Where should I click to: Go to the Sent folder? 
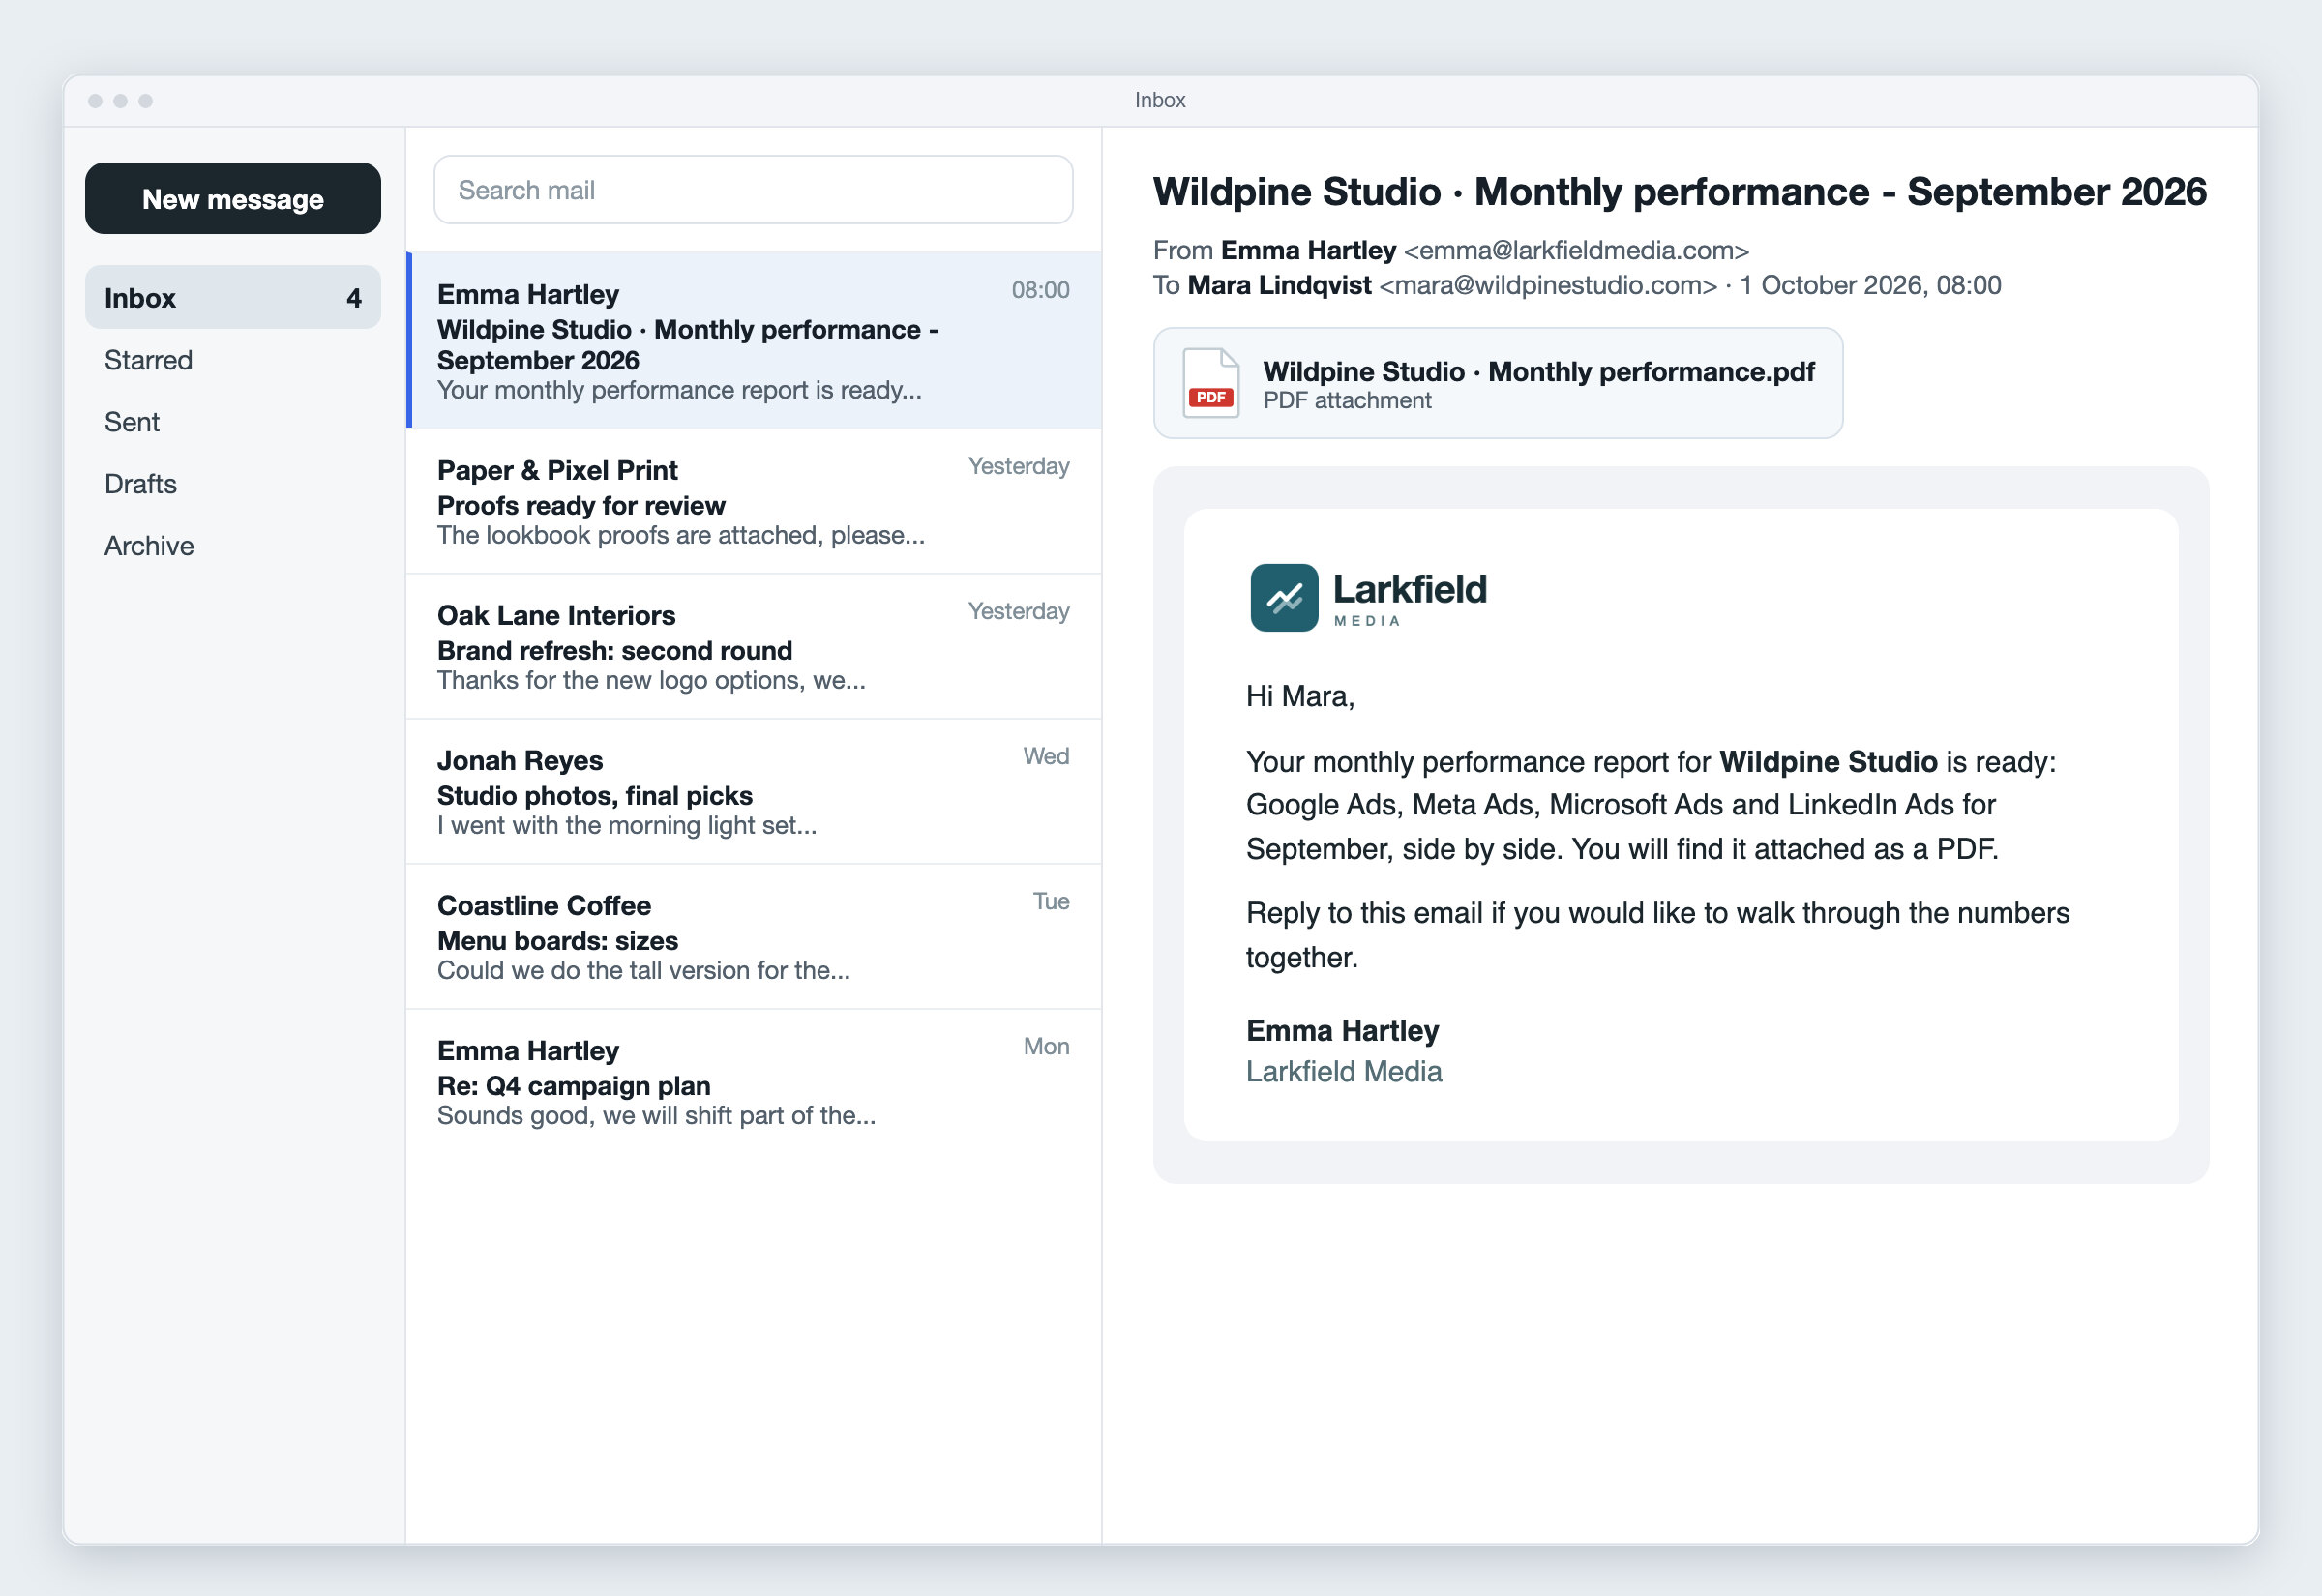(132, 422)
